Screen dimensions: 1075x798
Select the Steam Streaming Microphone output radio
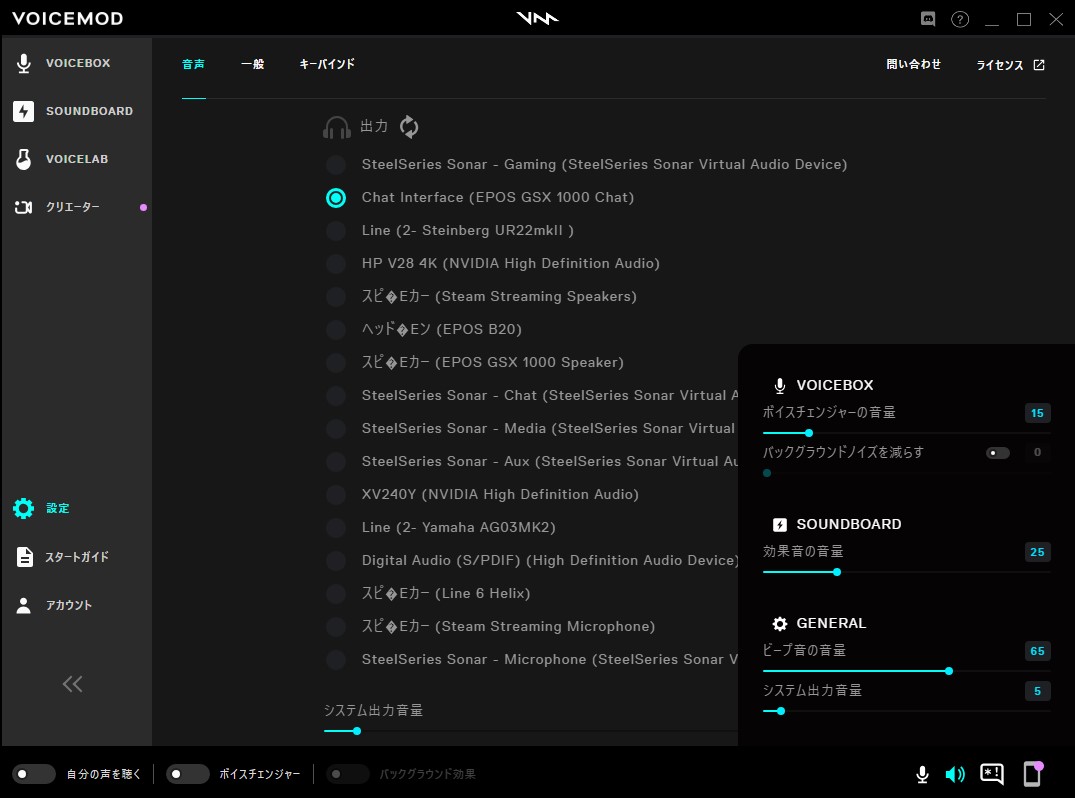click(x=336, y=626)
